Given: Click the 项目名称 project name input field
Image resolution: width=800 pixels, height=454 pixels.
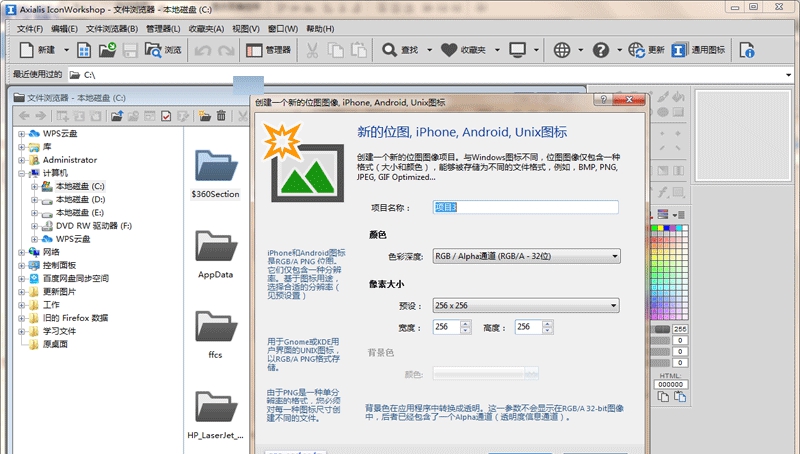Looking at the screenshot, I should [x=526, y=207].
